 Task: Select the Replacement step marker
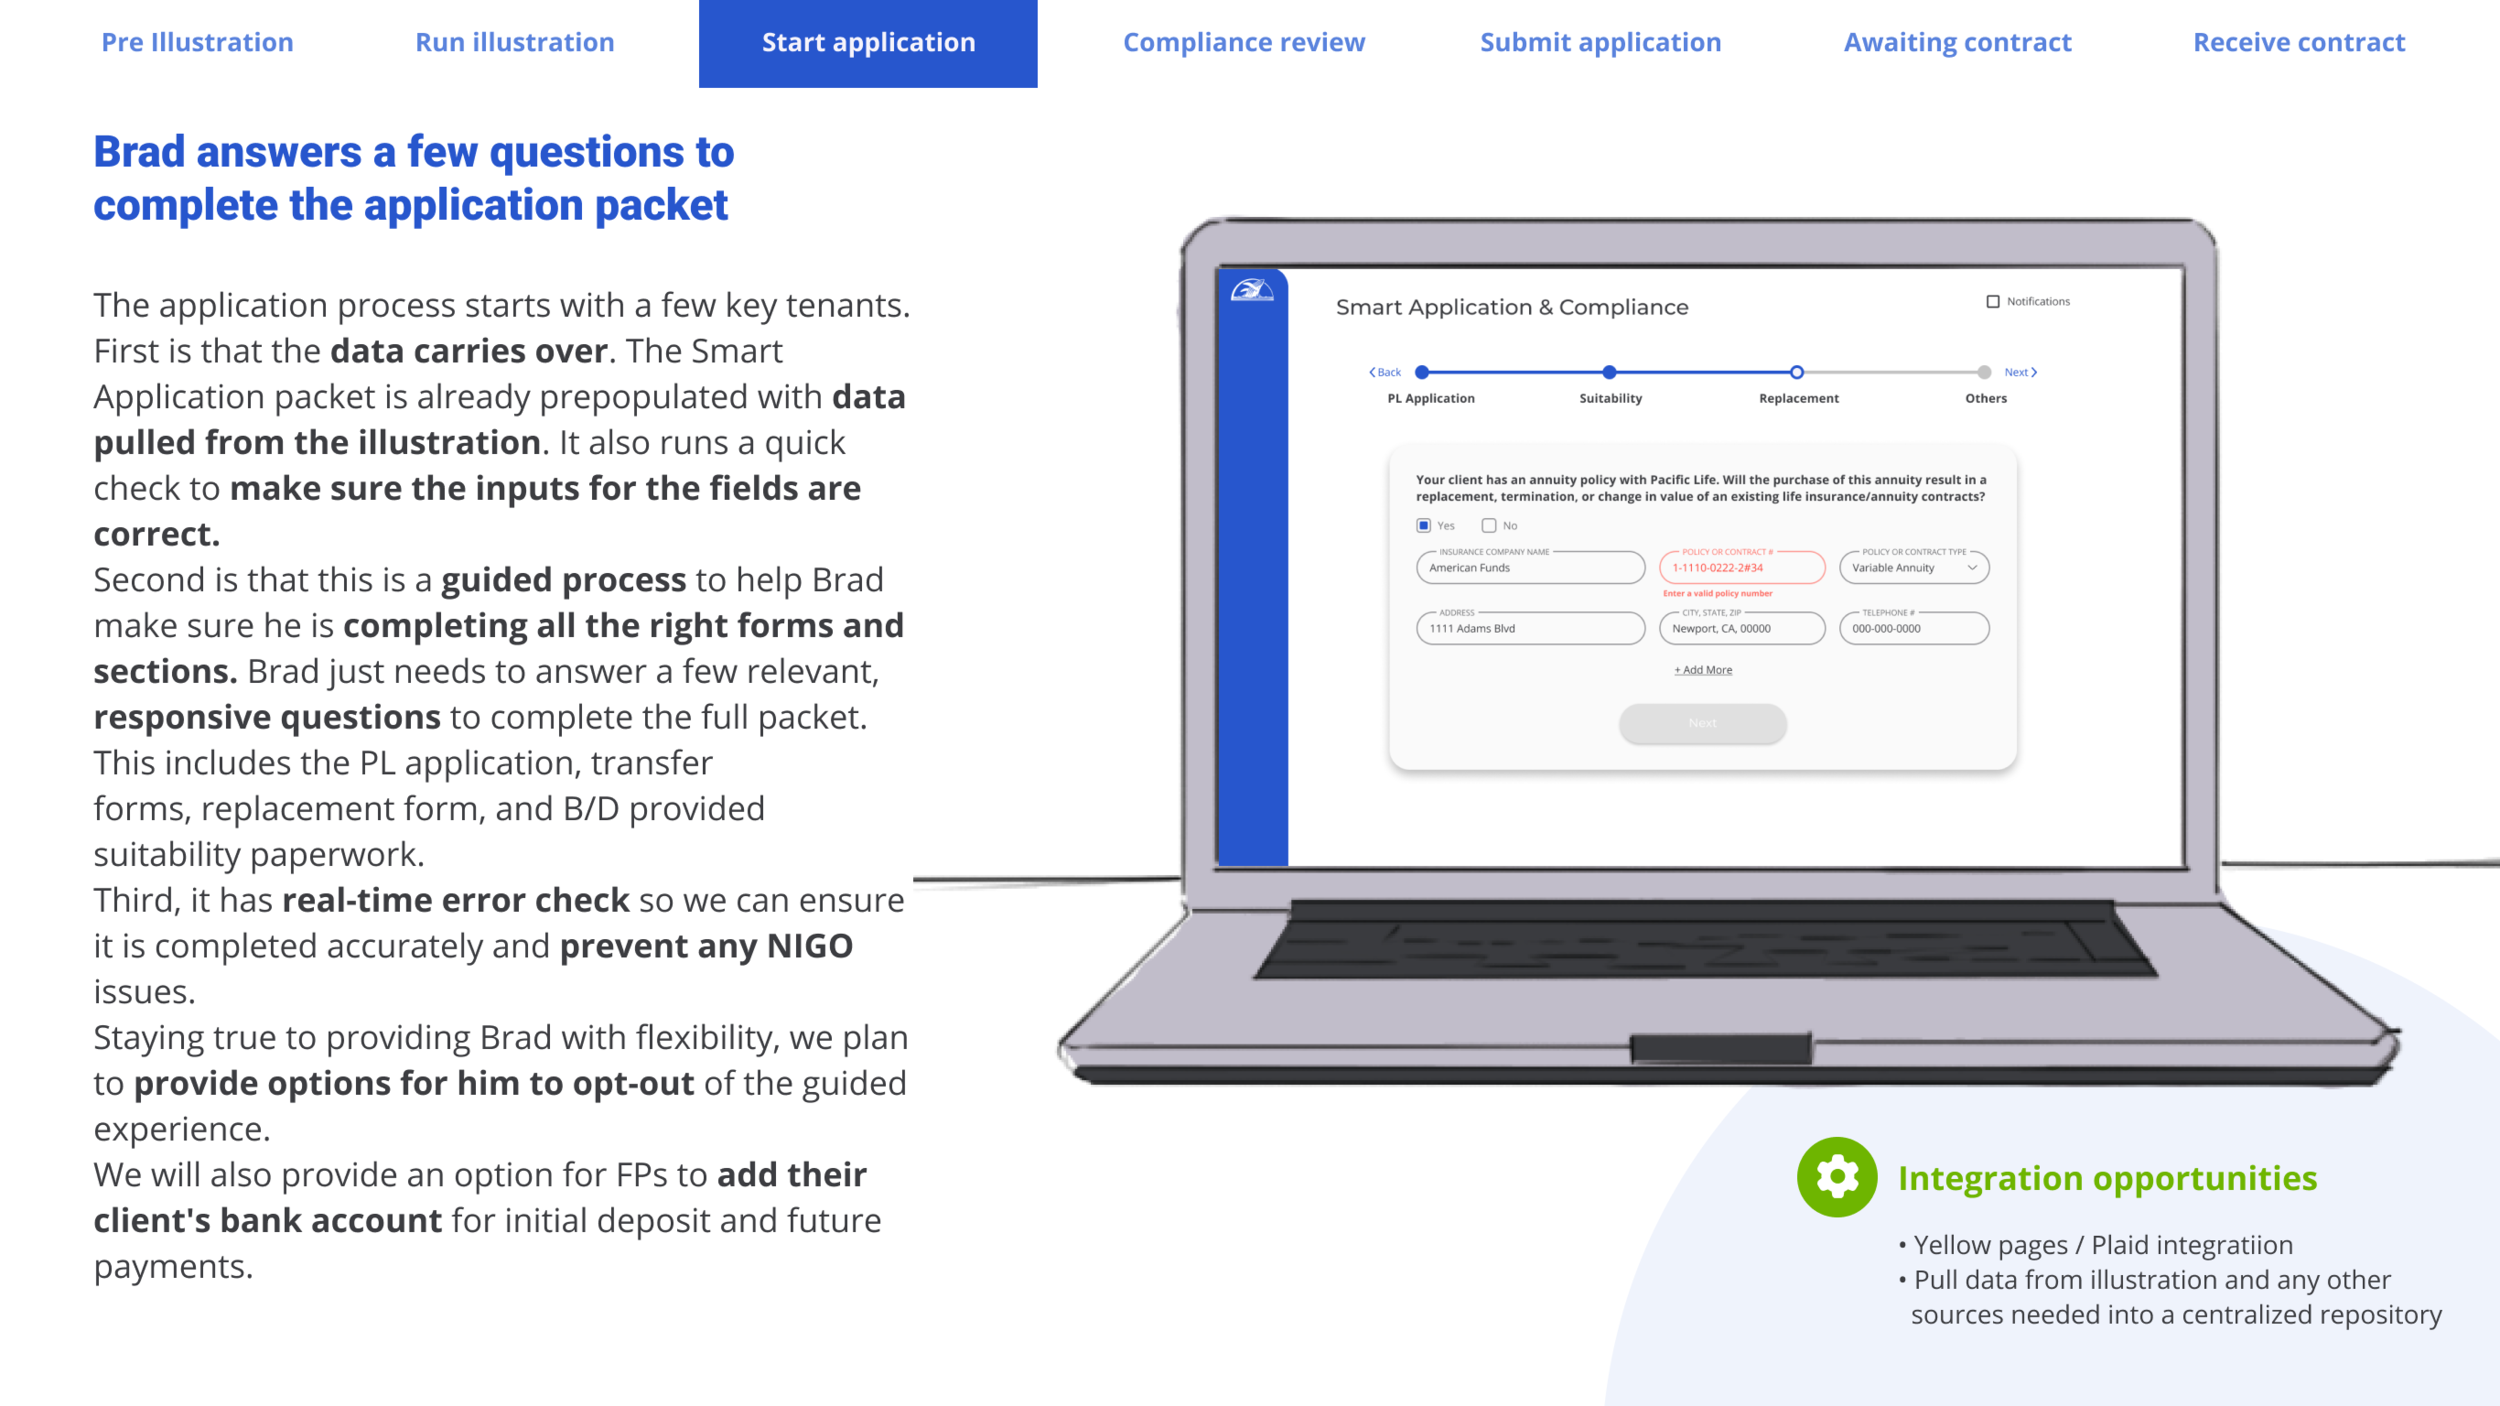pos(1797,372)
